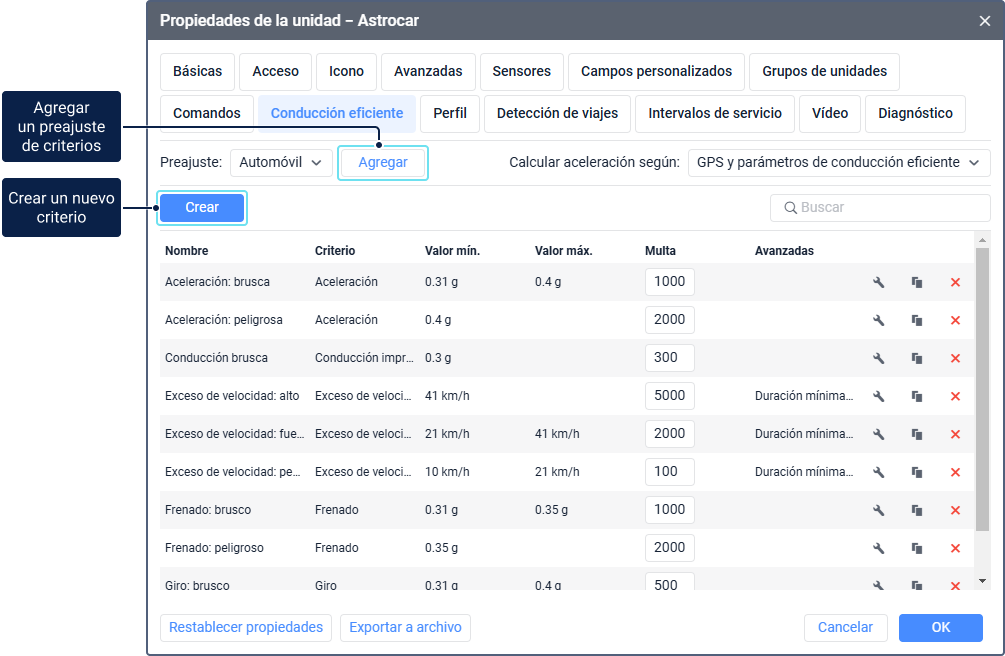Open the Detección de viajes tab
This screenshot has height=656, width=1005.
click(x=557, y=113)
